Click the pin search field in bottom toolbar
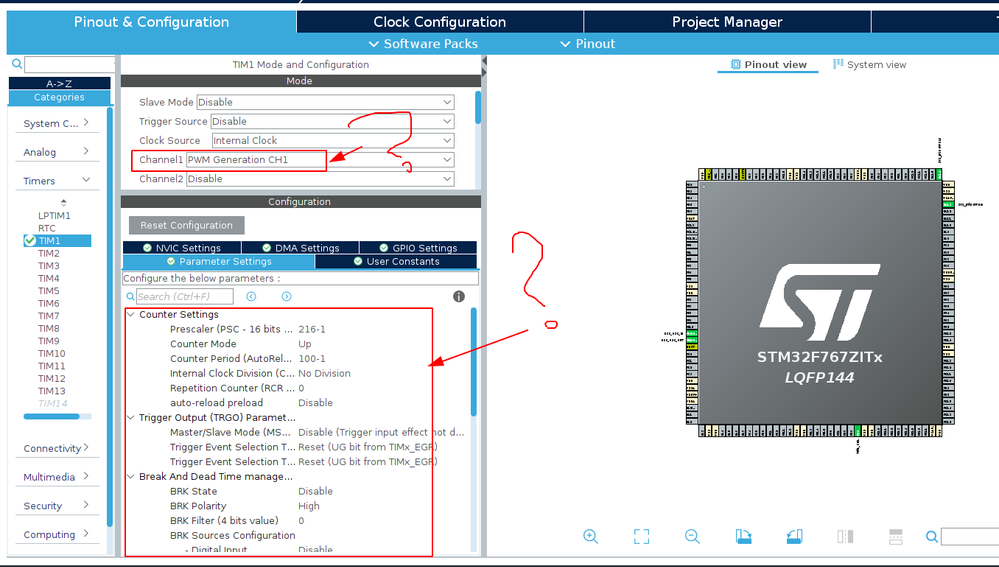This screenshot has height=567, width=999. 970,537
